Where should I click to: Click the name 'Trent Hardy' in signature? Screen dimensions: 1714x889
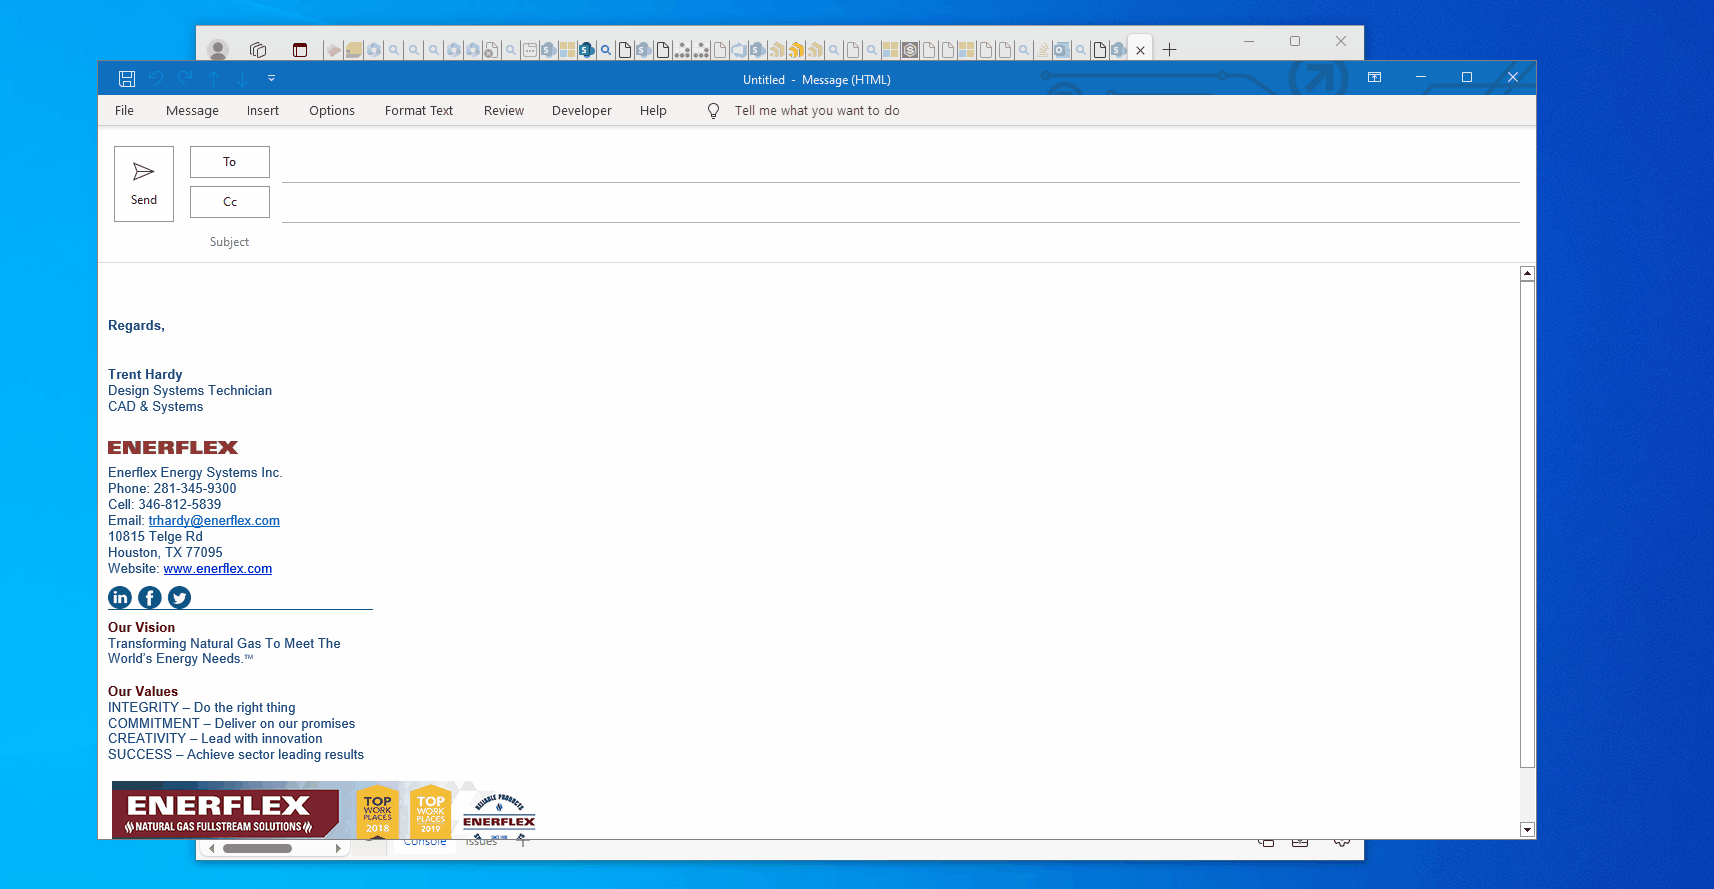(x=145, y=375)
